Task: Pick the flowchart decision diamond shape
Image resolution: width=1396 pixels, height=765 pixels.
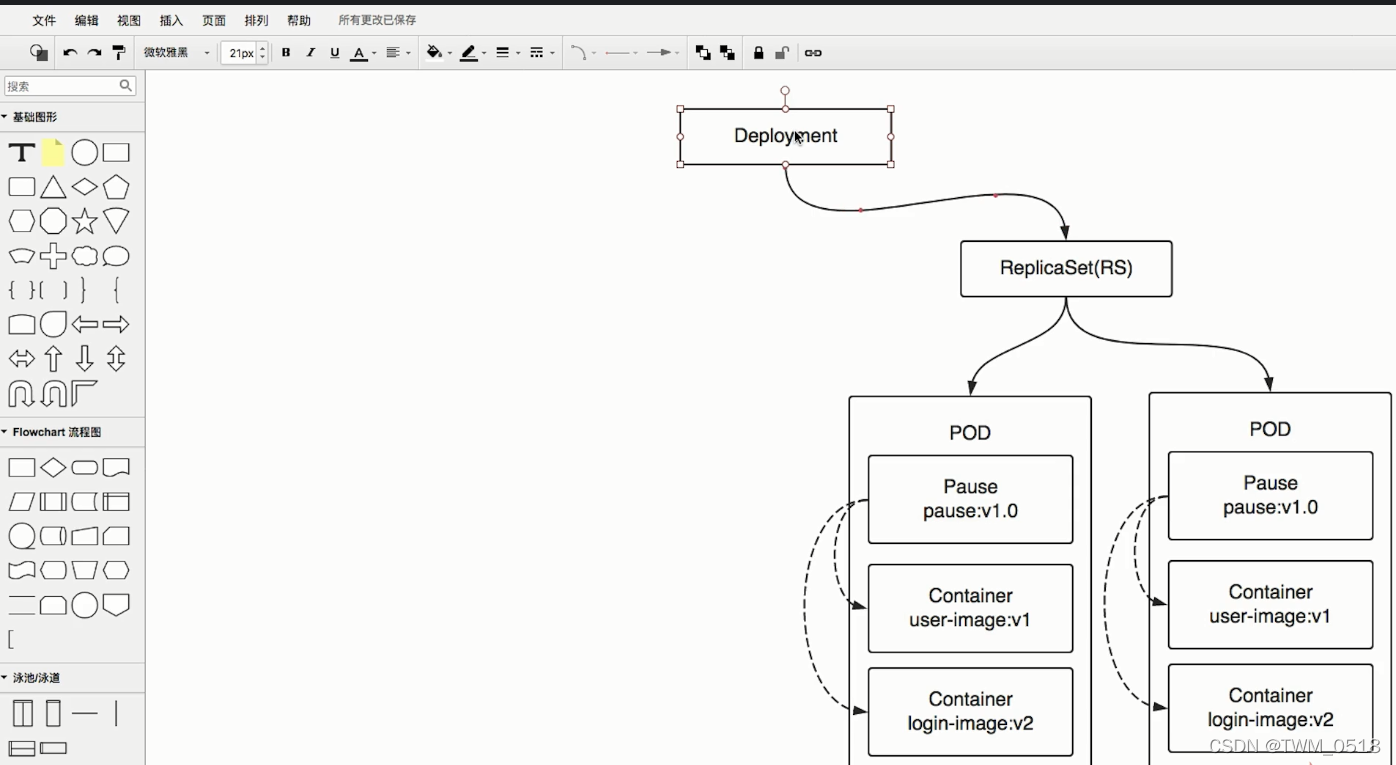Action: tap(53, 467)
